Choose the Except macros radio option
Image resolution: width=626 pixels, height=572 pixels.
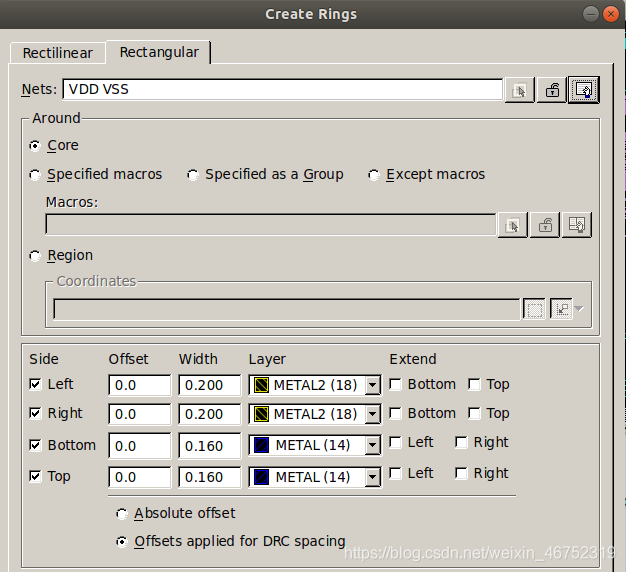[374, 175]
